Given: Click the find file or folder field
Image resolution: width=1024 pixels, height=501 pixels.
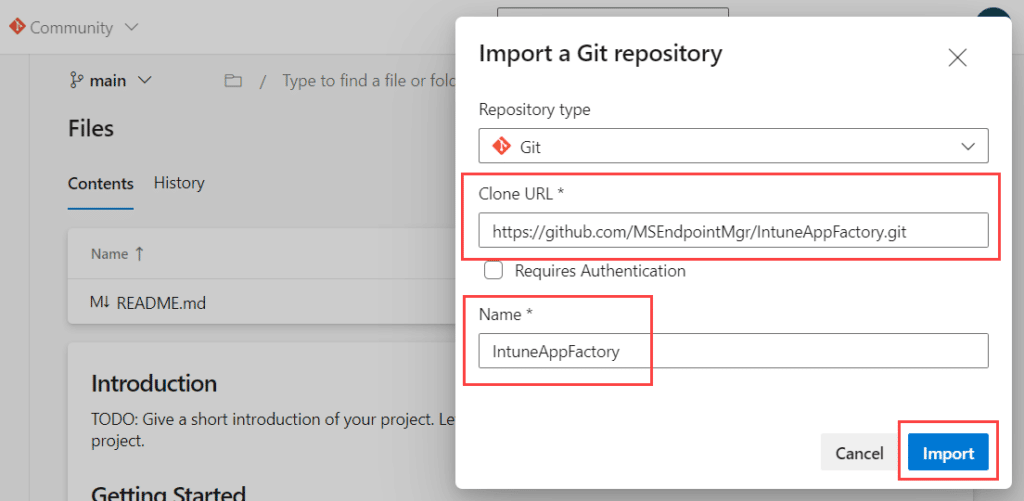Looking at the screenshot, I should pos(368,81).
